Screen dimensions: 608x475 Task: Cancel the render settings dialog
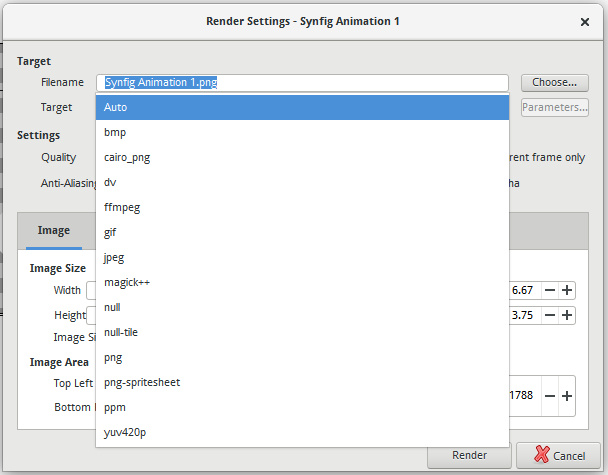pyautogui.click(x=559, y=455)
